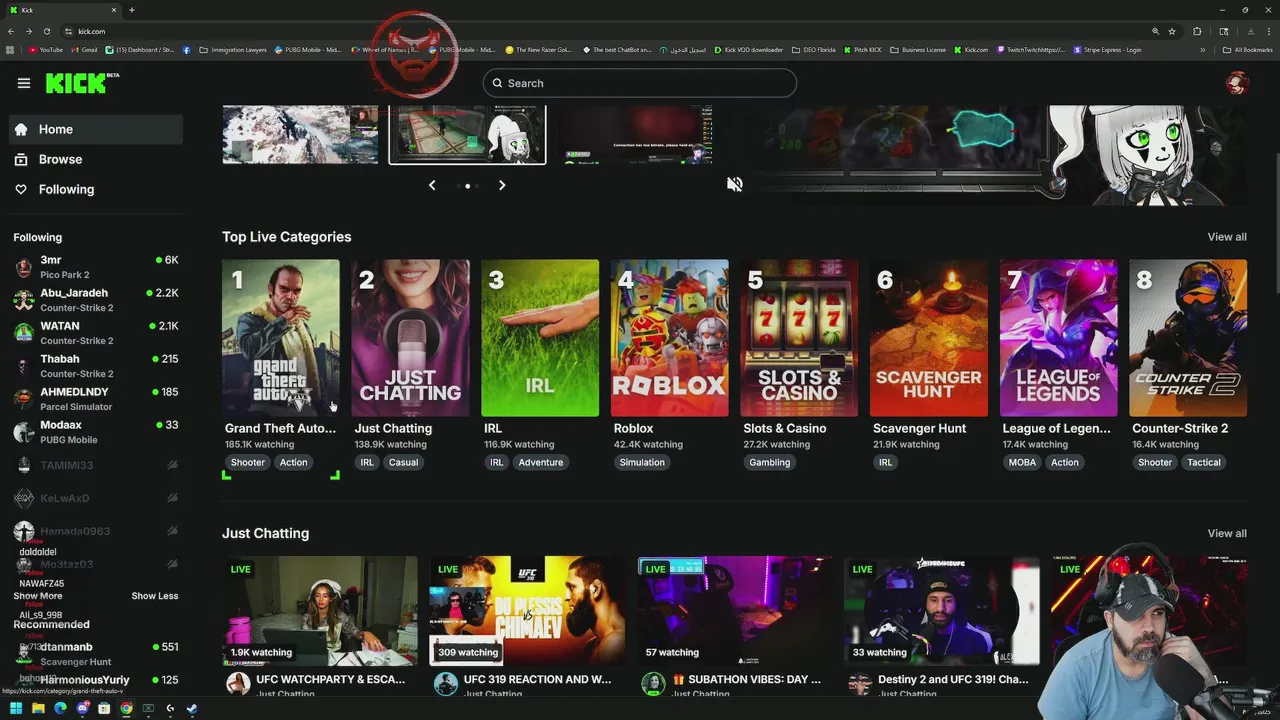Open the hamburger sidebar menu
1280x720 pixels.
(24, 83)
